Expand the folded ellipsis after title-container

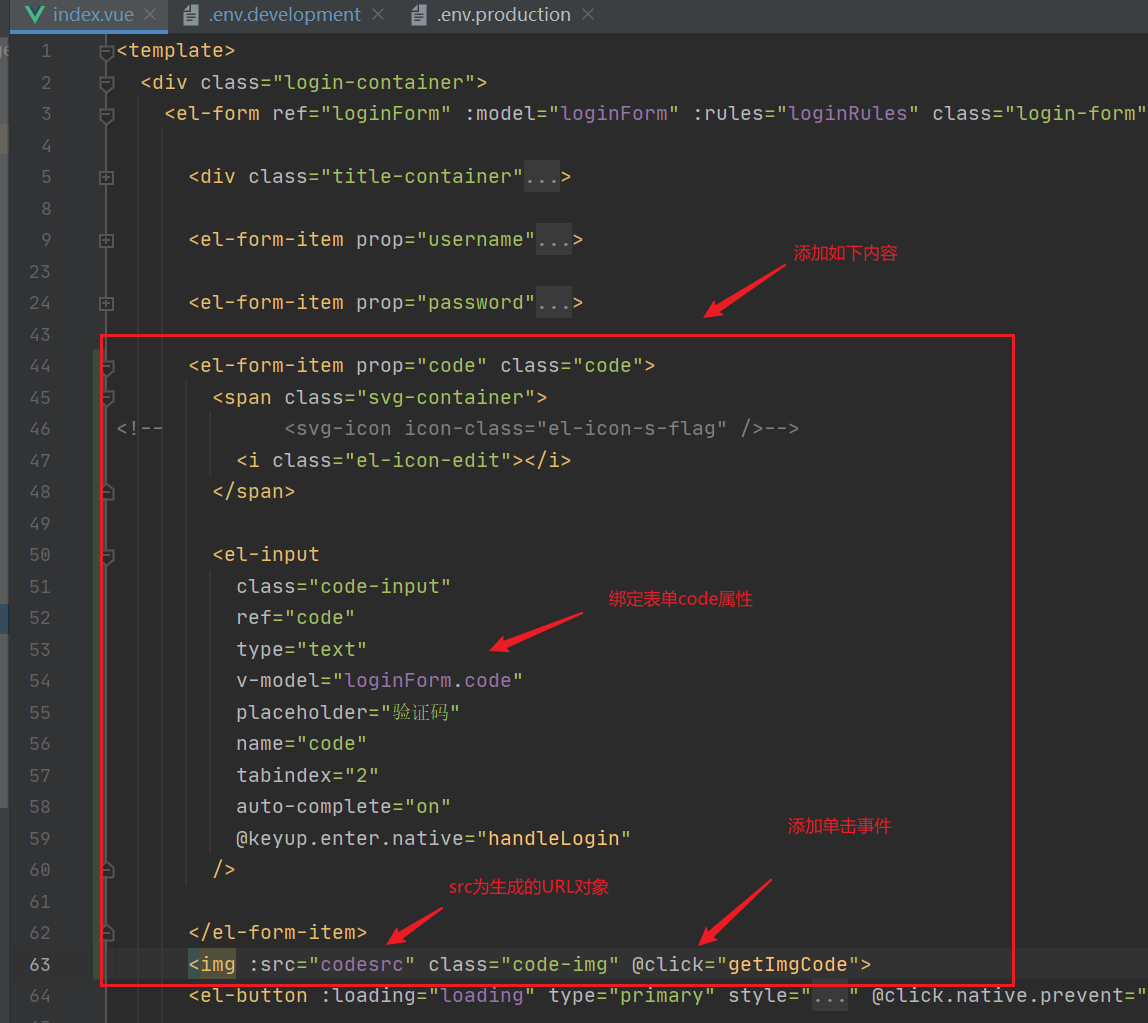[x=542, y=176]
